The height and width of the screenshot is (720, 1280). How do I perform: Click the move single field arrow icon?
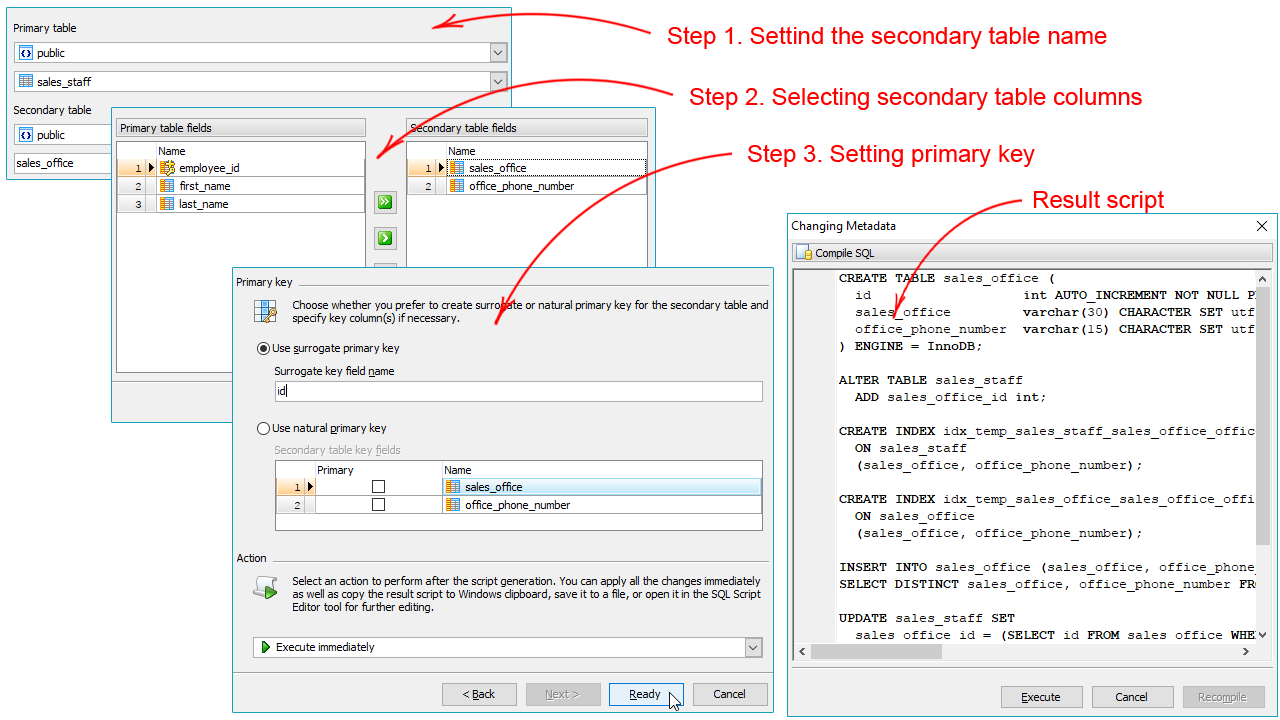pos(385,238)
